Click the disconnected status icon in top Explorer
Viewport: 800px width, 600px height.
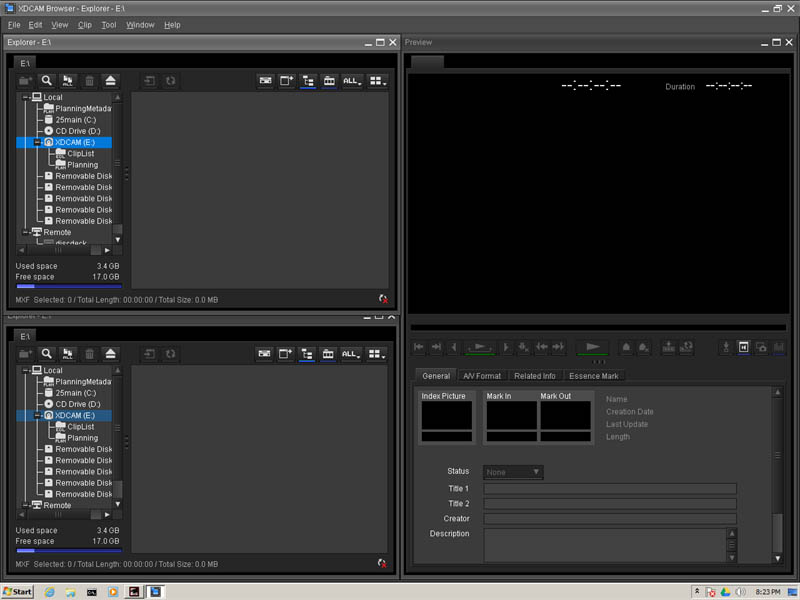(x=383, y=299)
